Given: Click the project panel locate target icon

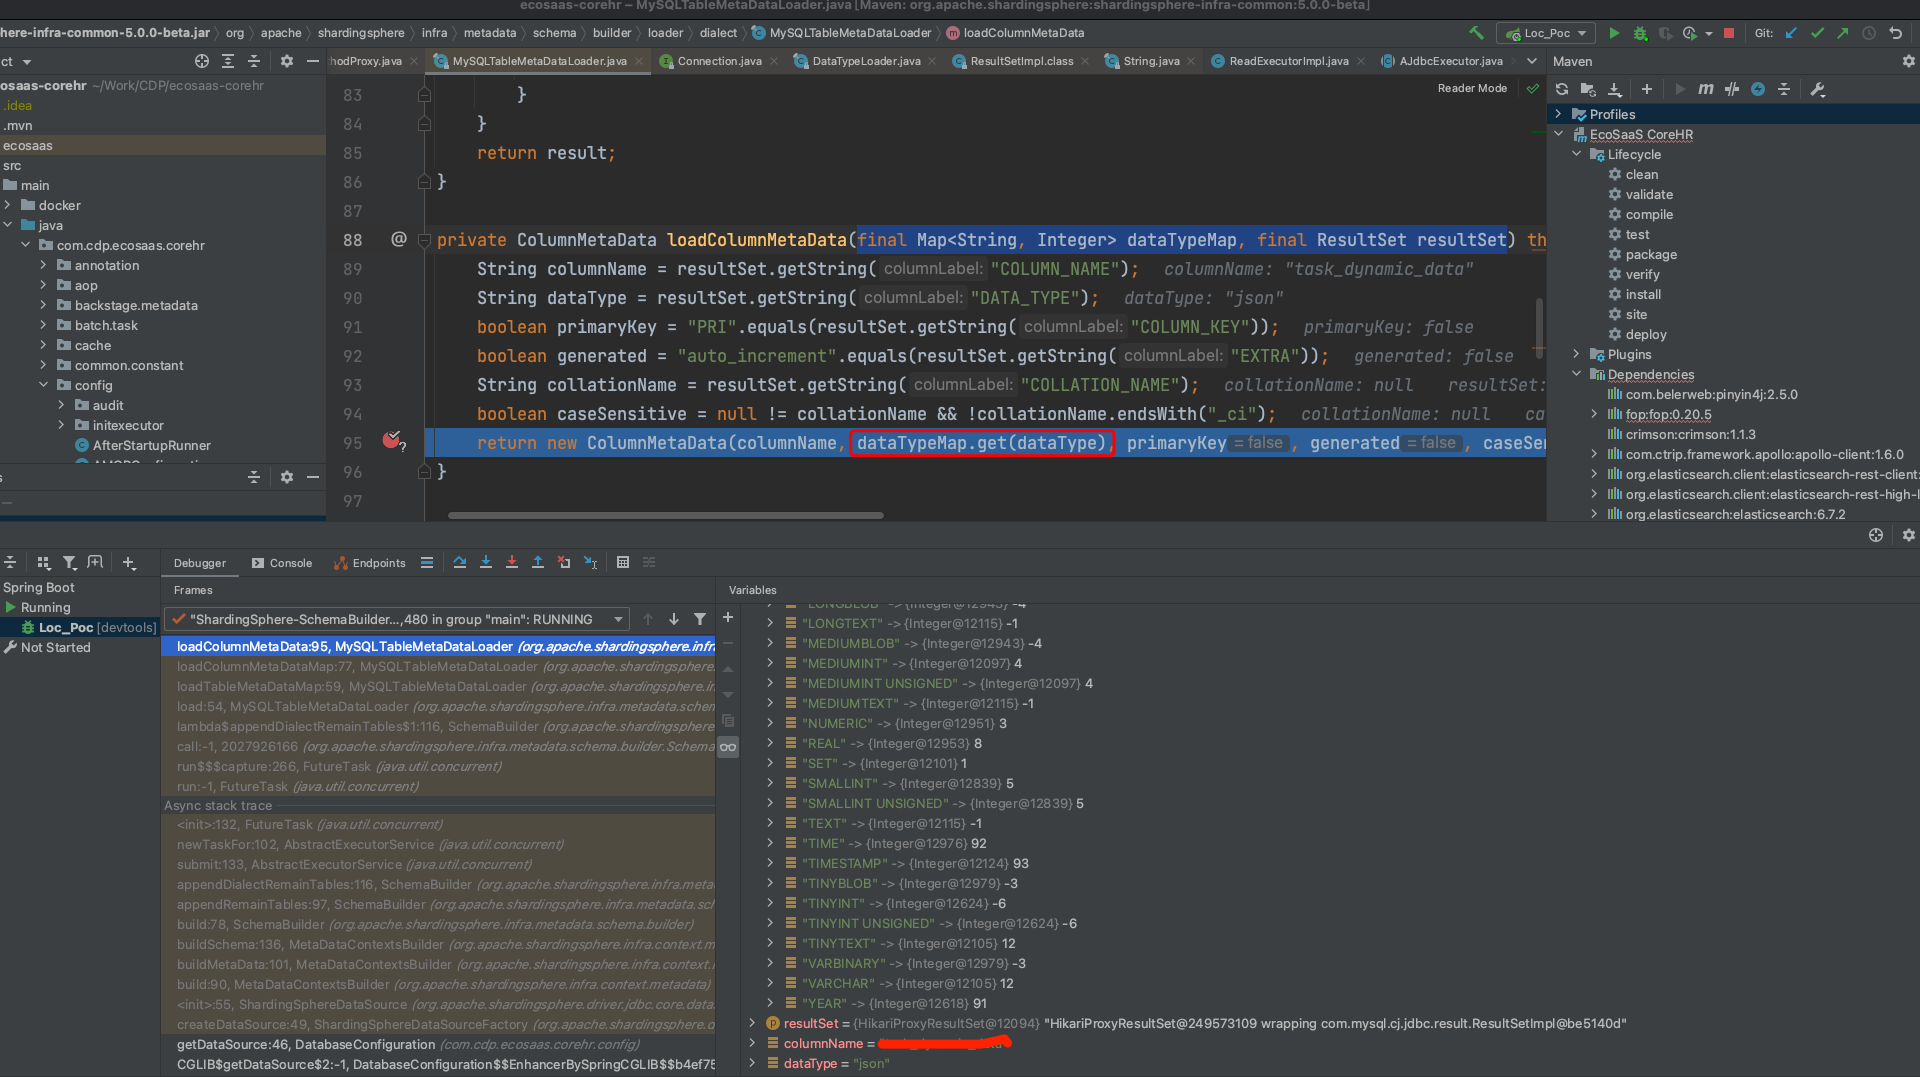Looking at the screenshot, I should 202,61.
